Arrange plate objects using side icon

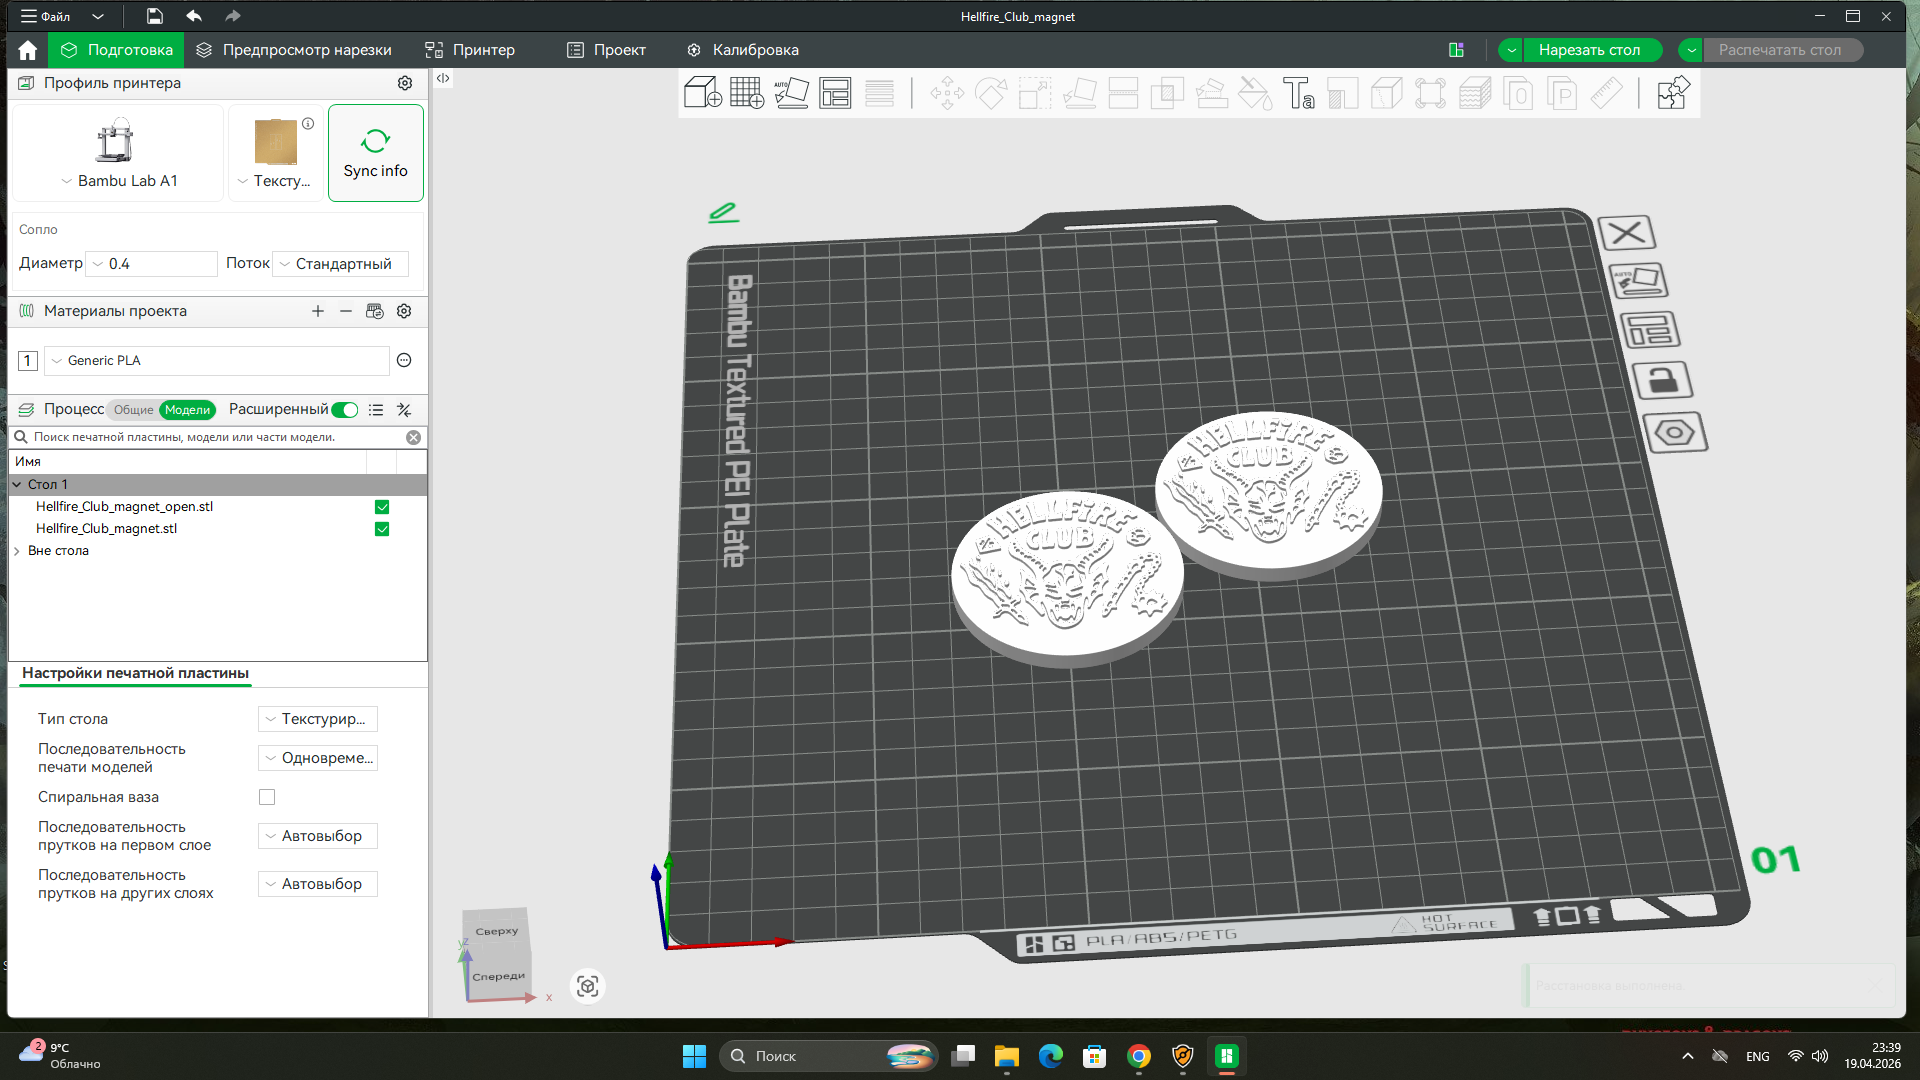tap(1650, 330)
